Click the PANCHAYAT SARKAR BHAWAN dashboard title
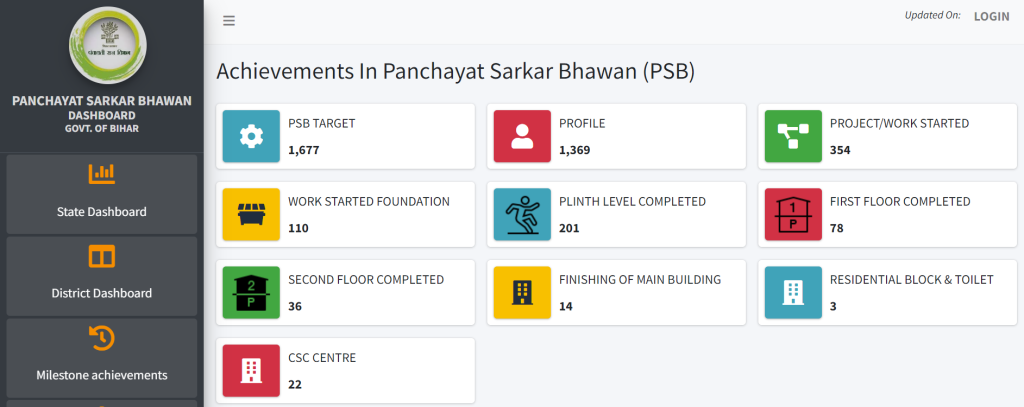This screenshot has width=1024, height=407. coord(101,101)
